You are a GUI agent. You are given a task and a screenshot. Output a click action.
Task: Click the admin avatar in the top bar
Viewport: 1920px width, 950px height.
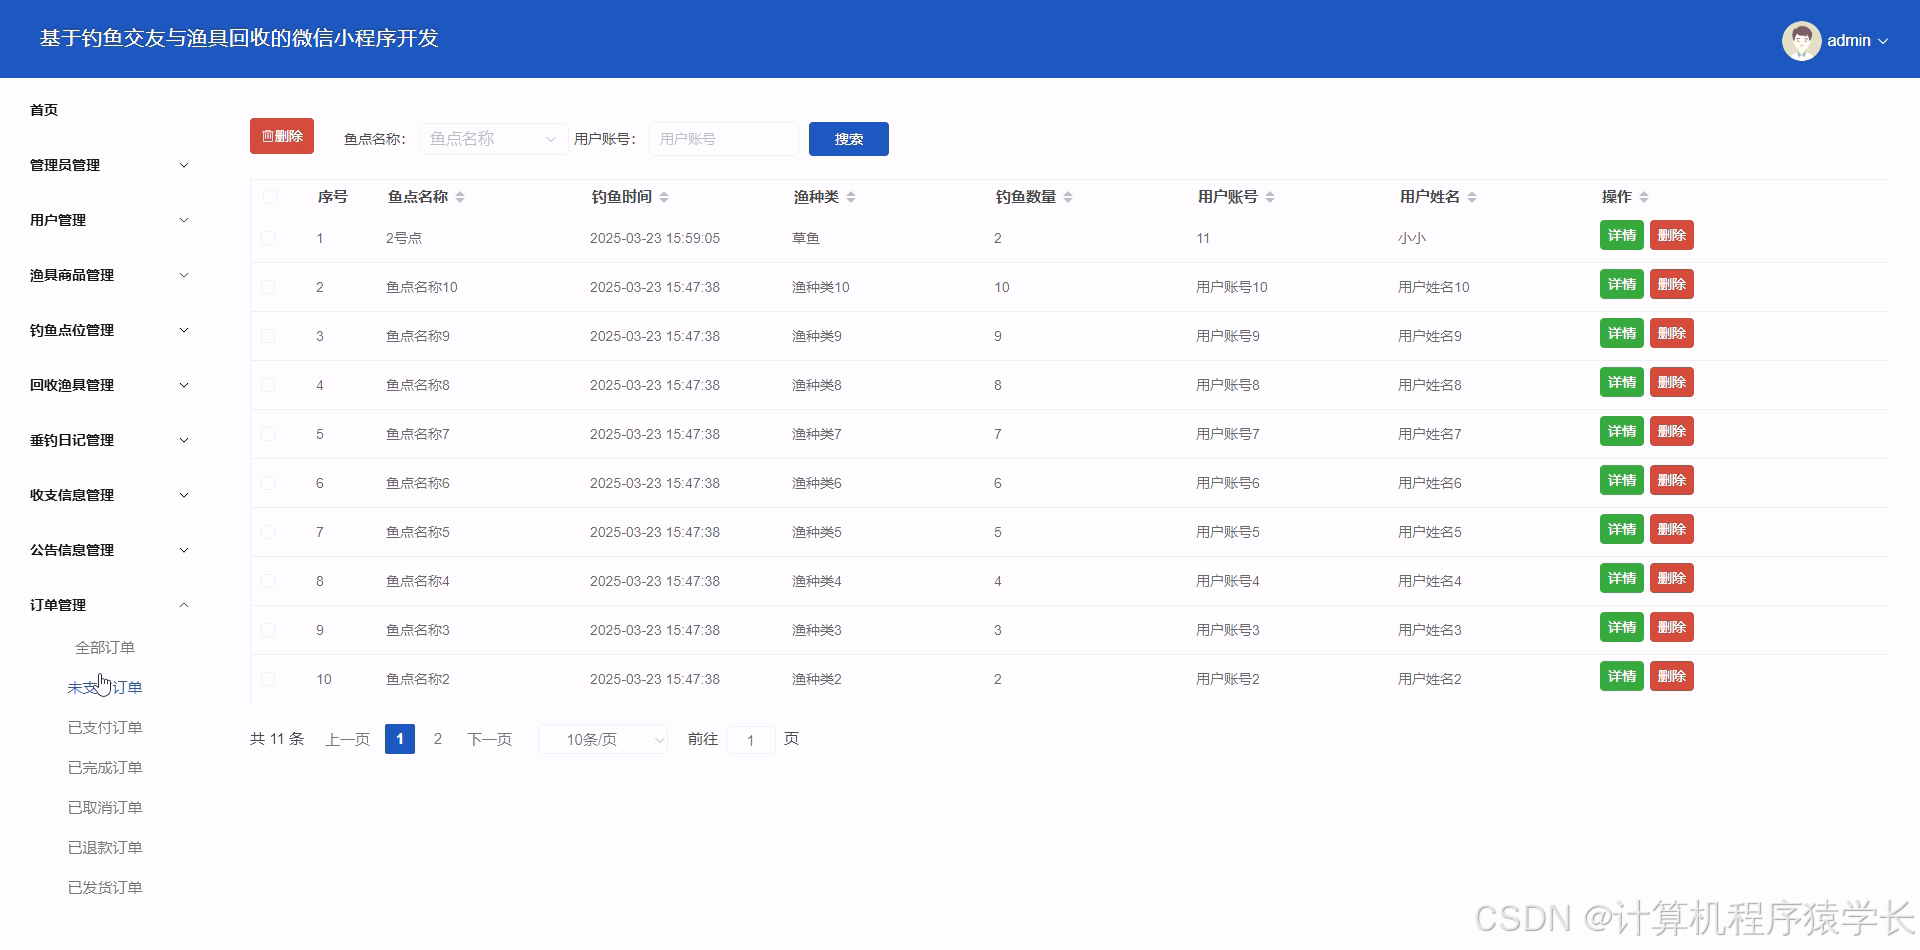(1801, 40)
